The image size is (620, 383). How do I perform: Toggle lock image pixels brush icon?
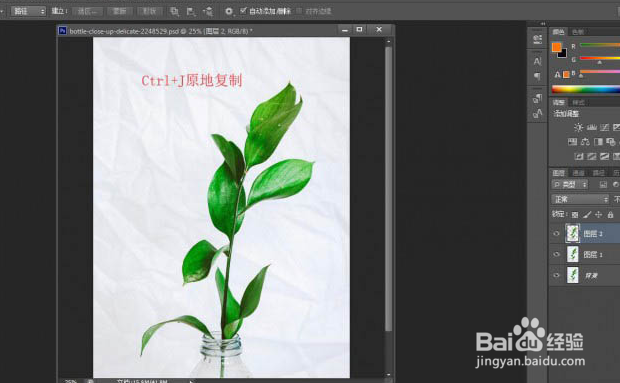[587, 215]
